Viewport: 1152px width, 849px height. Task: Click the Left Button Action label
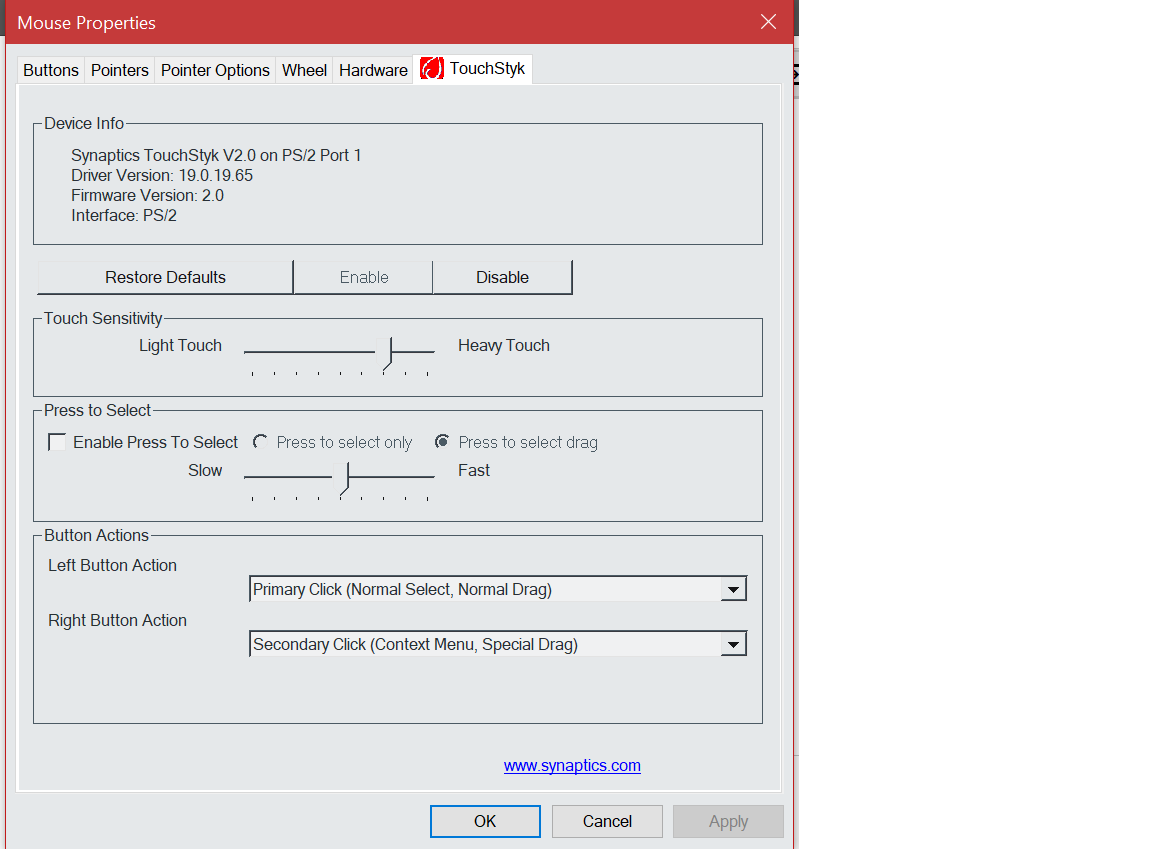112,566
